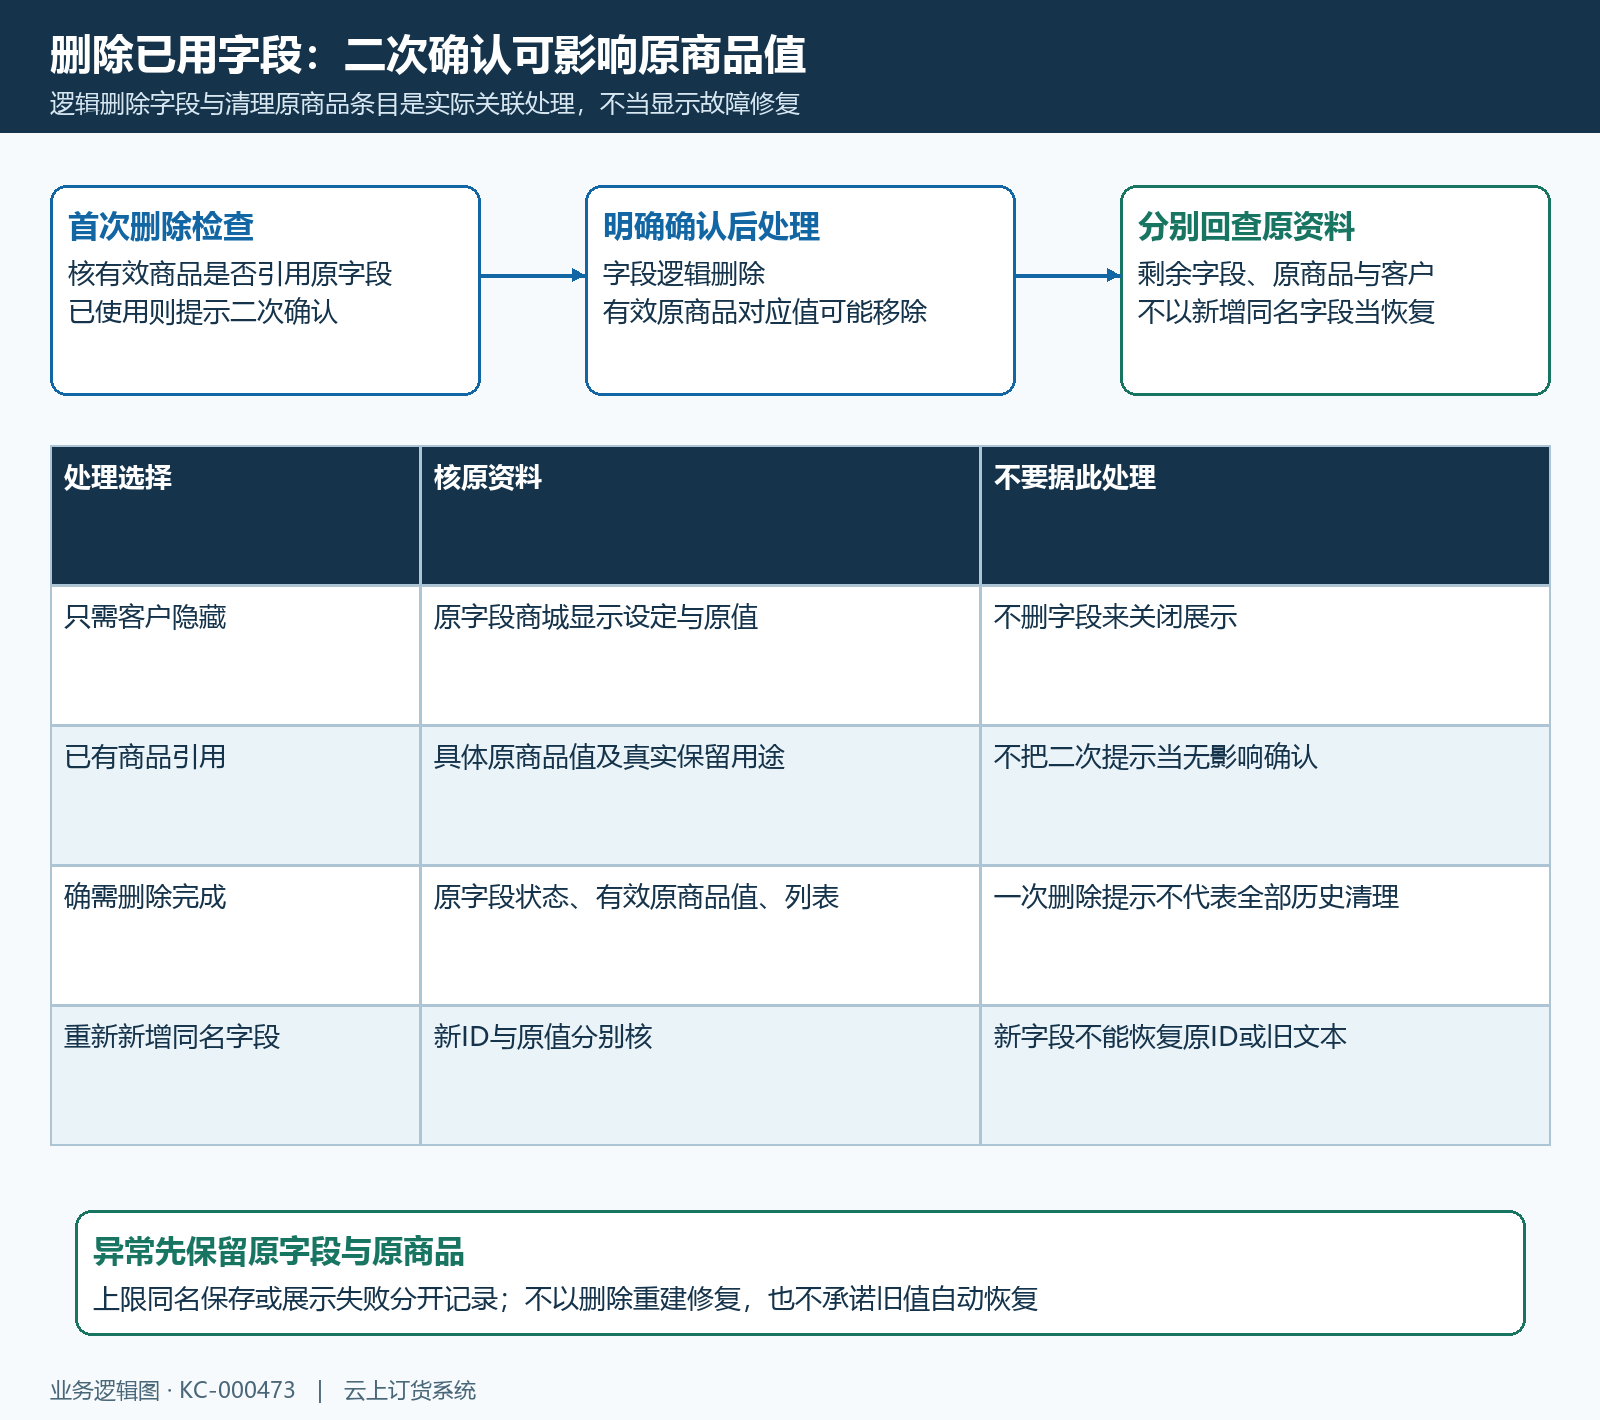1600x1420 pixels.
Task: Click the cell 重新新增同名字段
Action: point(235,1075)
